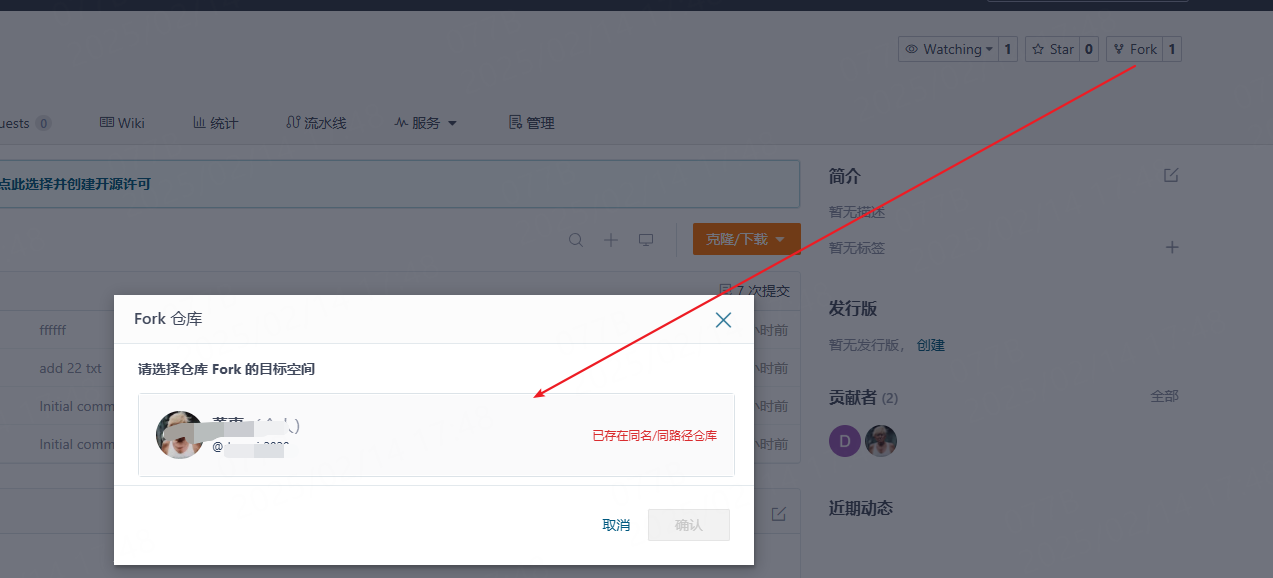Click the ffffff commit message
Viewport: 1273px width, 578px height.
53,330
